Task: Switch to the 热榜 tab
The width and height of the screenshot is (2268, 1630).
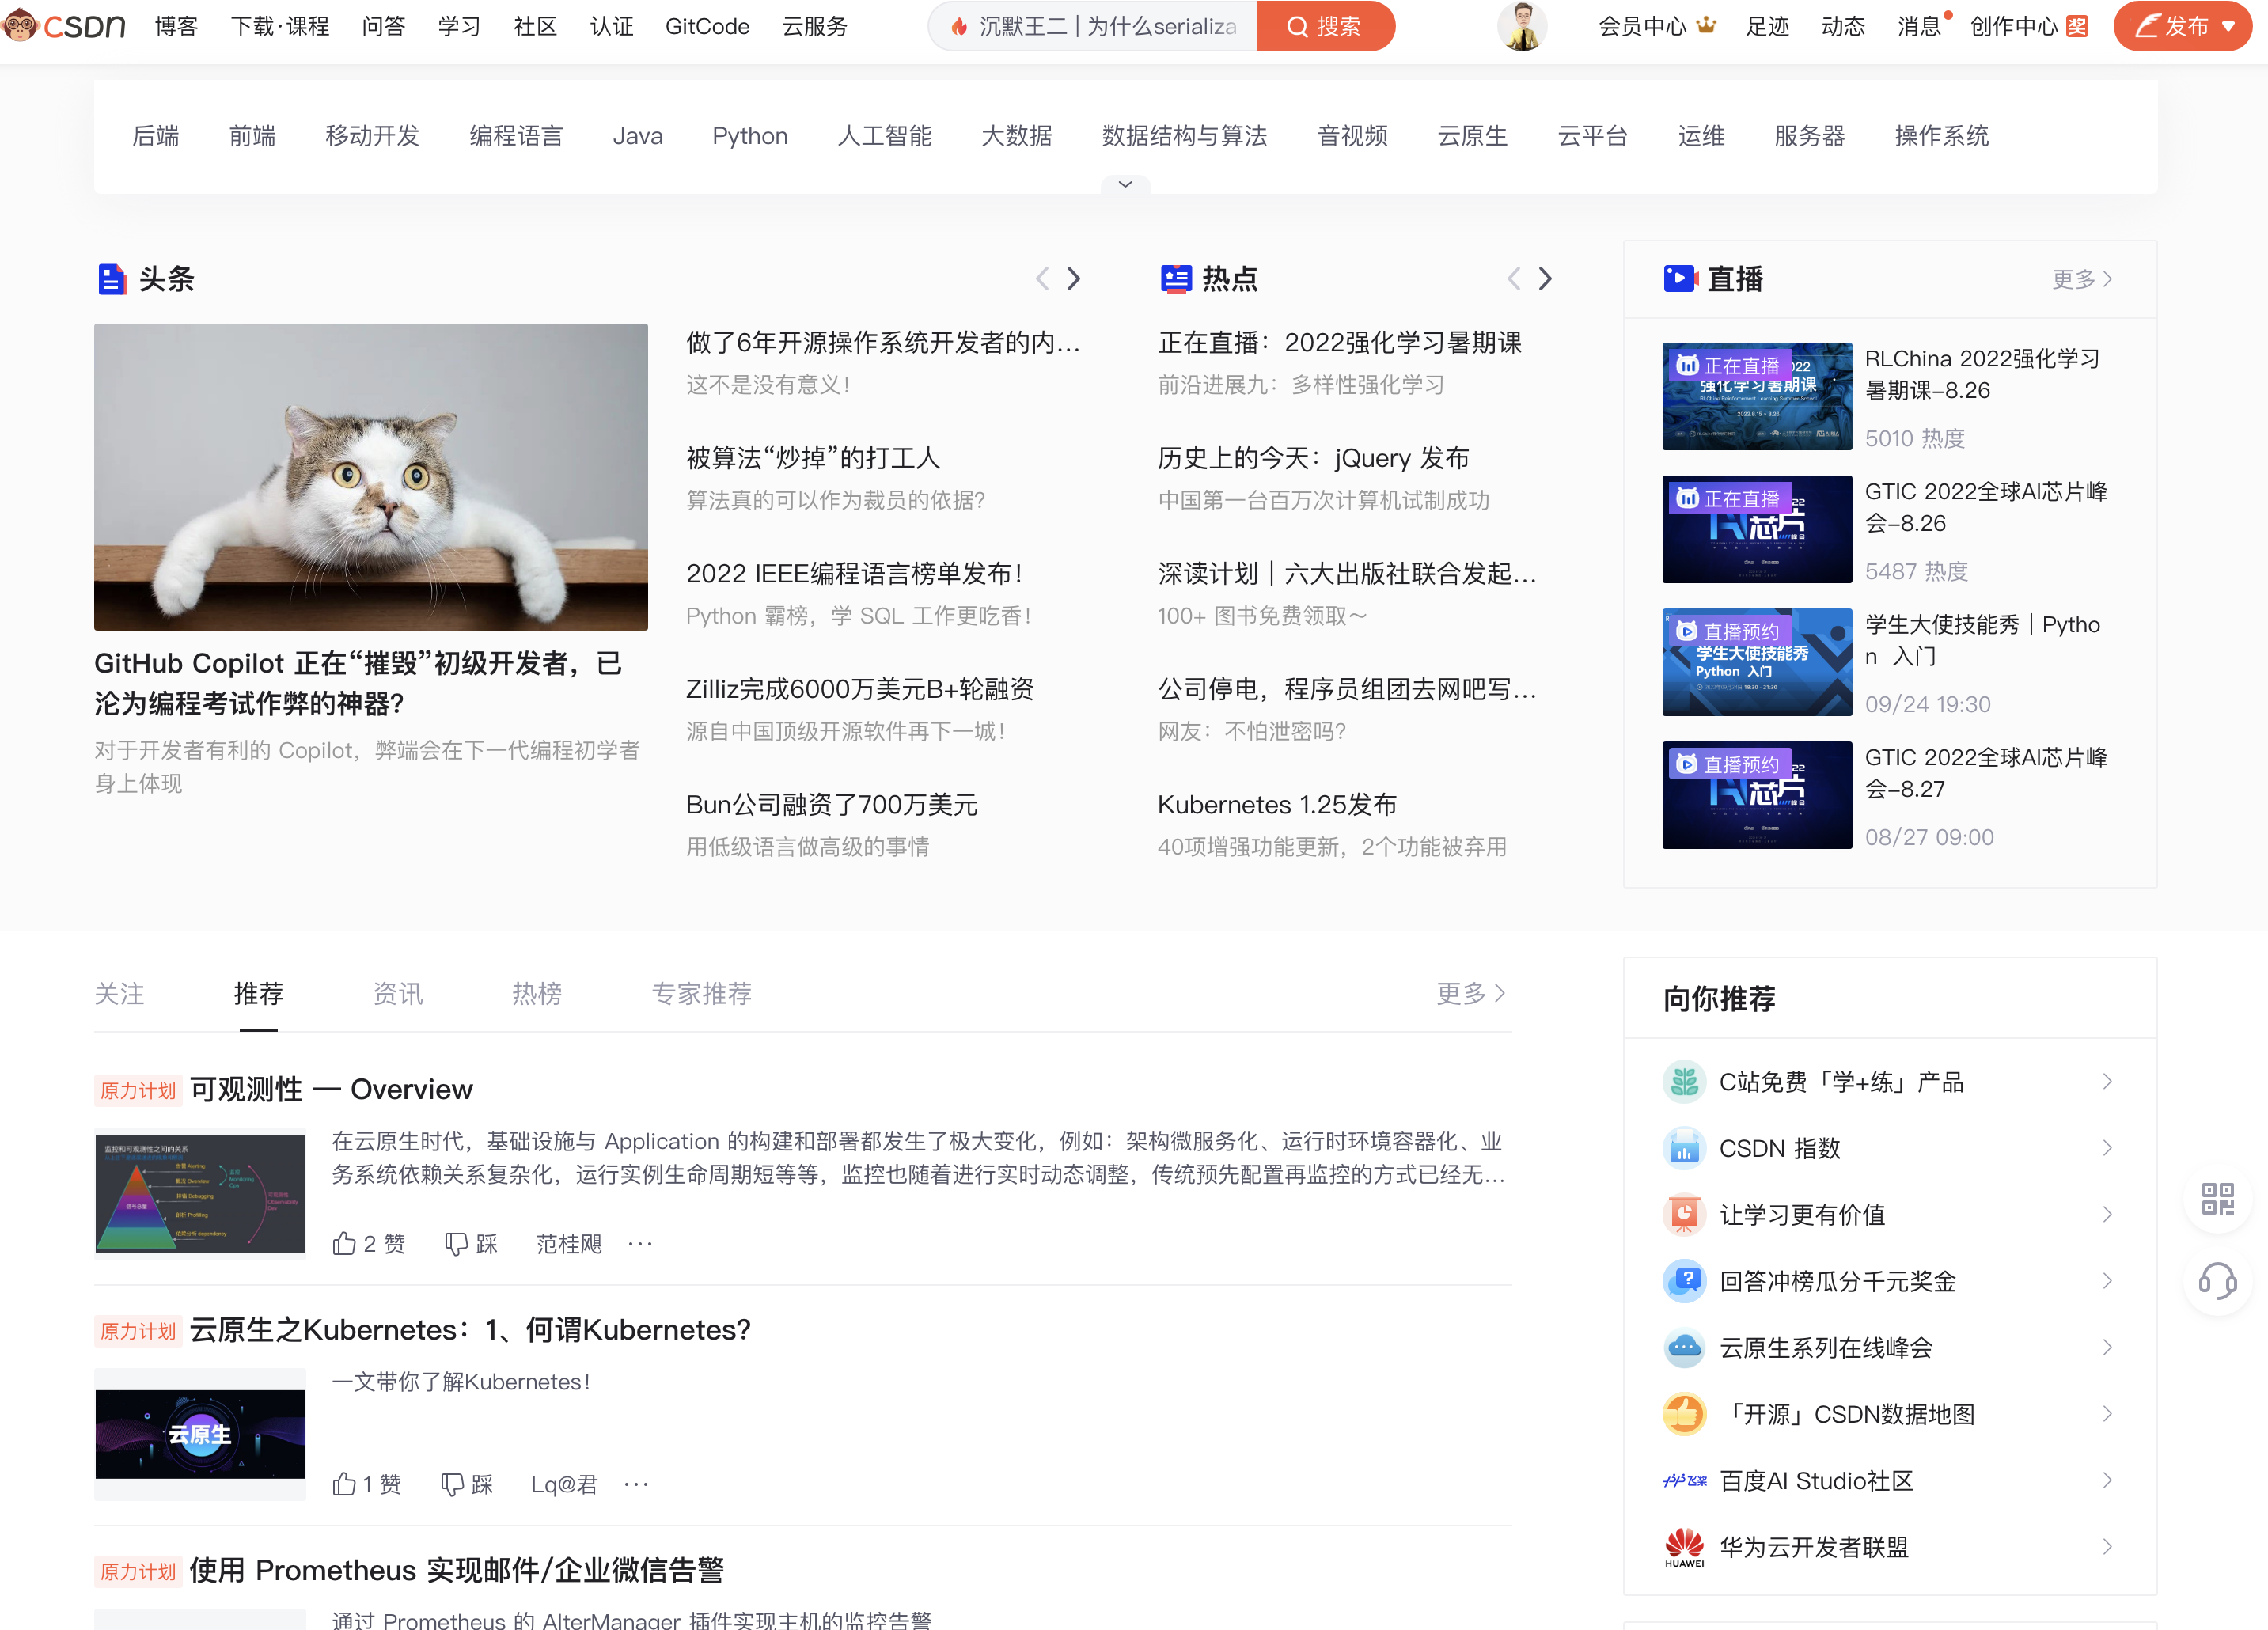Action: coord(537,993)
